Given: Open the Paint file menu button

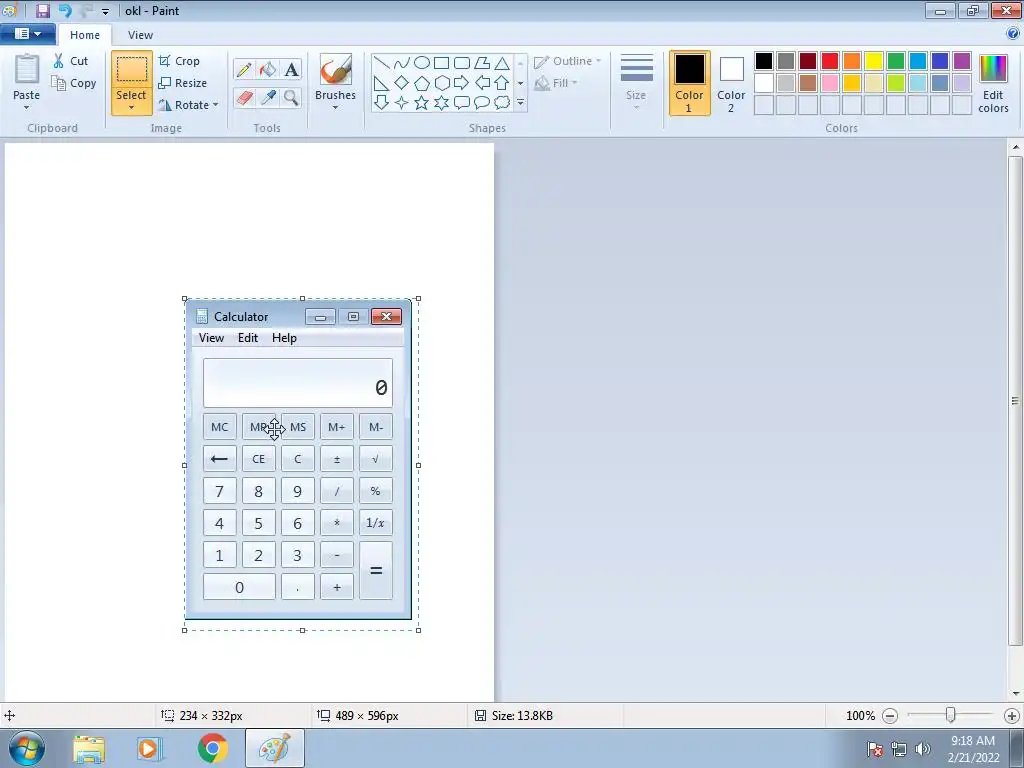Looking at the screenshot, I should pos(27,34).
